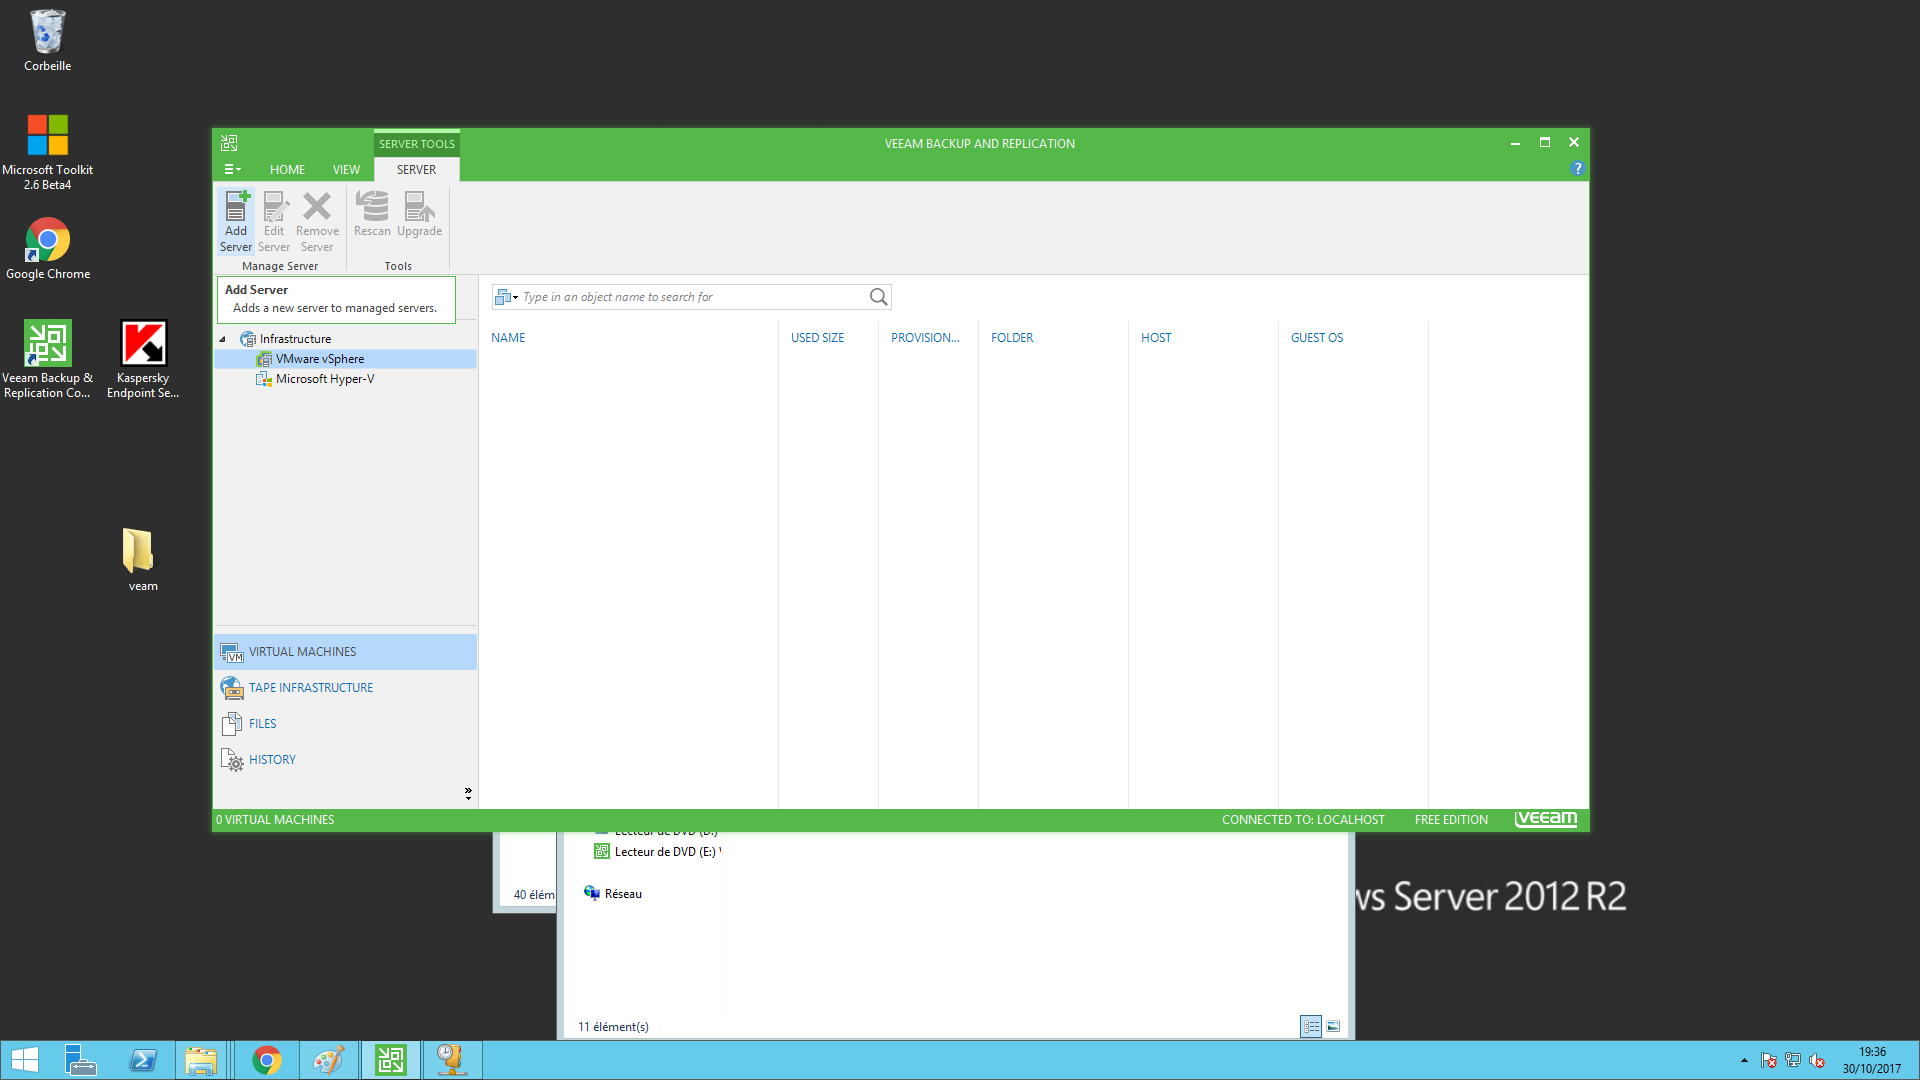The width and height of the screenshot is (1920, 1080).
Task: Click the Upgrade tool icon
Action: point(419,215)
